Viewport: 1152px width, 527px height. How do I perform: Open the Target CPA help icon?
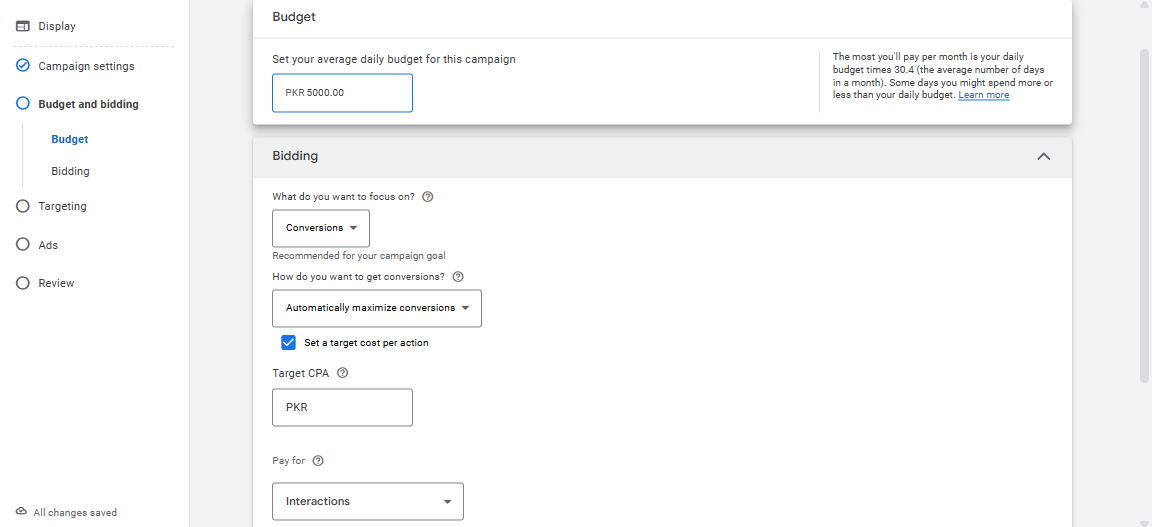coord(342,373)
